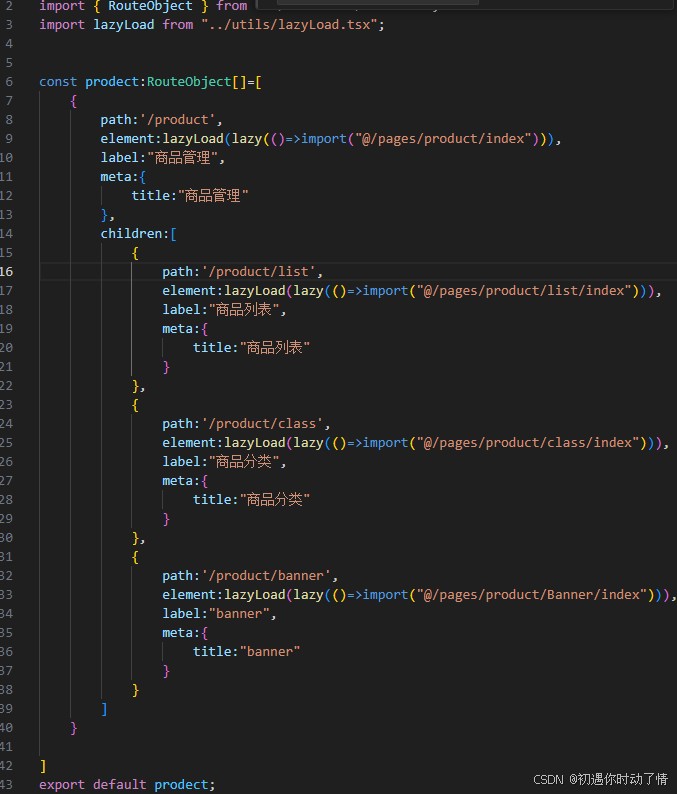The height and width of the screenshot is (794, 677).
Task: Click the opening brace on line 31
Action: 135,557
